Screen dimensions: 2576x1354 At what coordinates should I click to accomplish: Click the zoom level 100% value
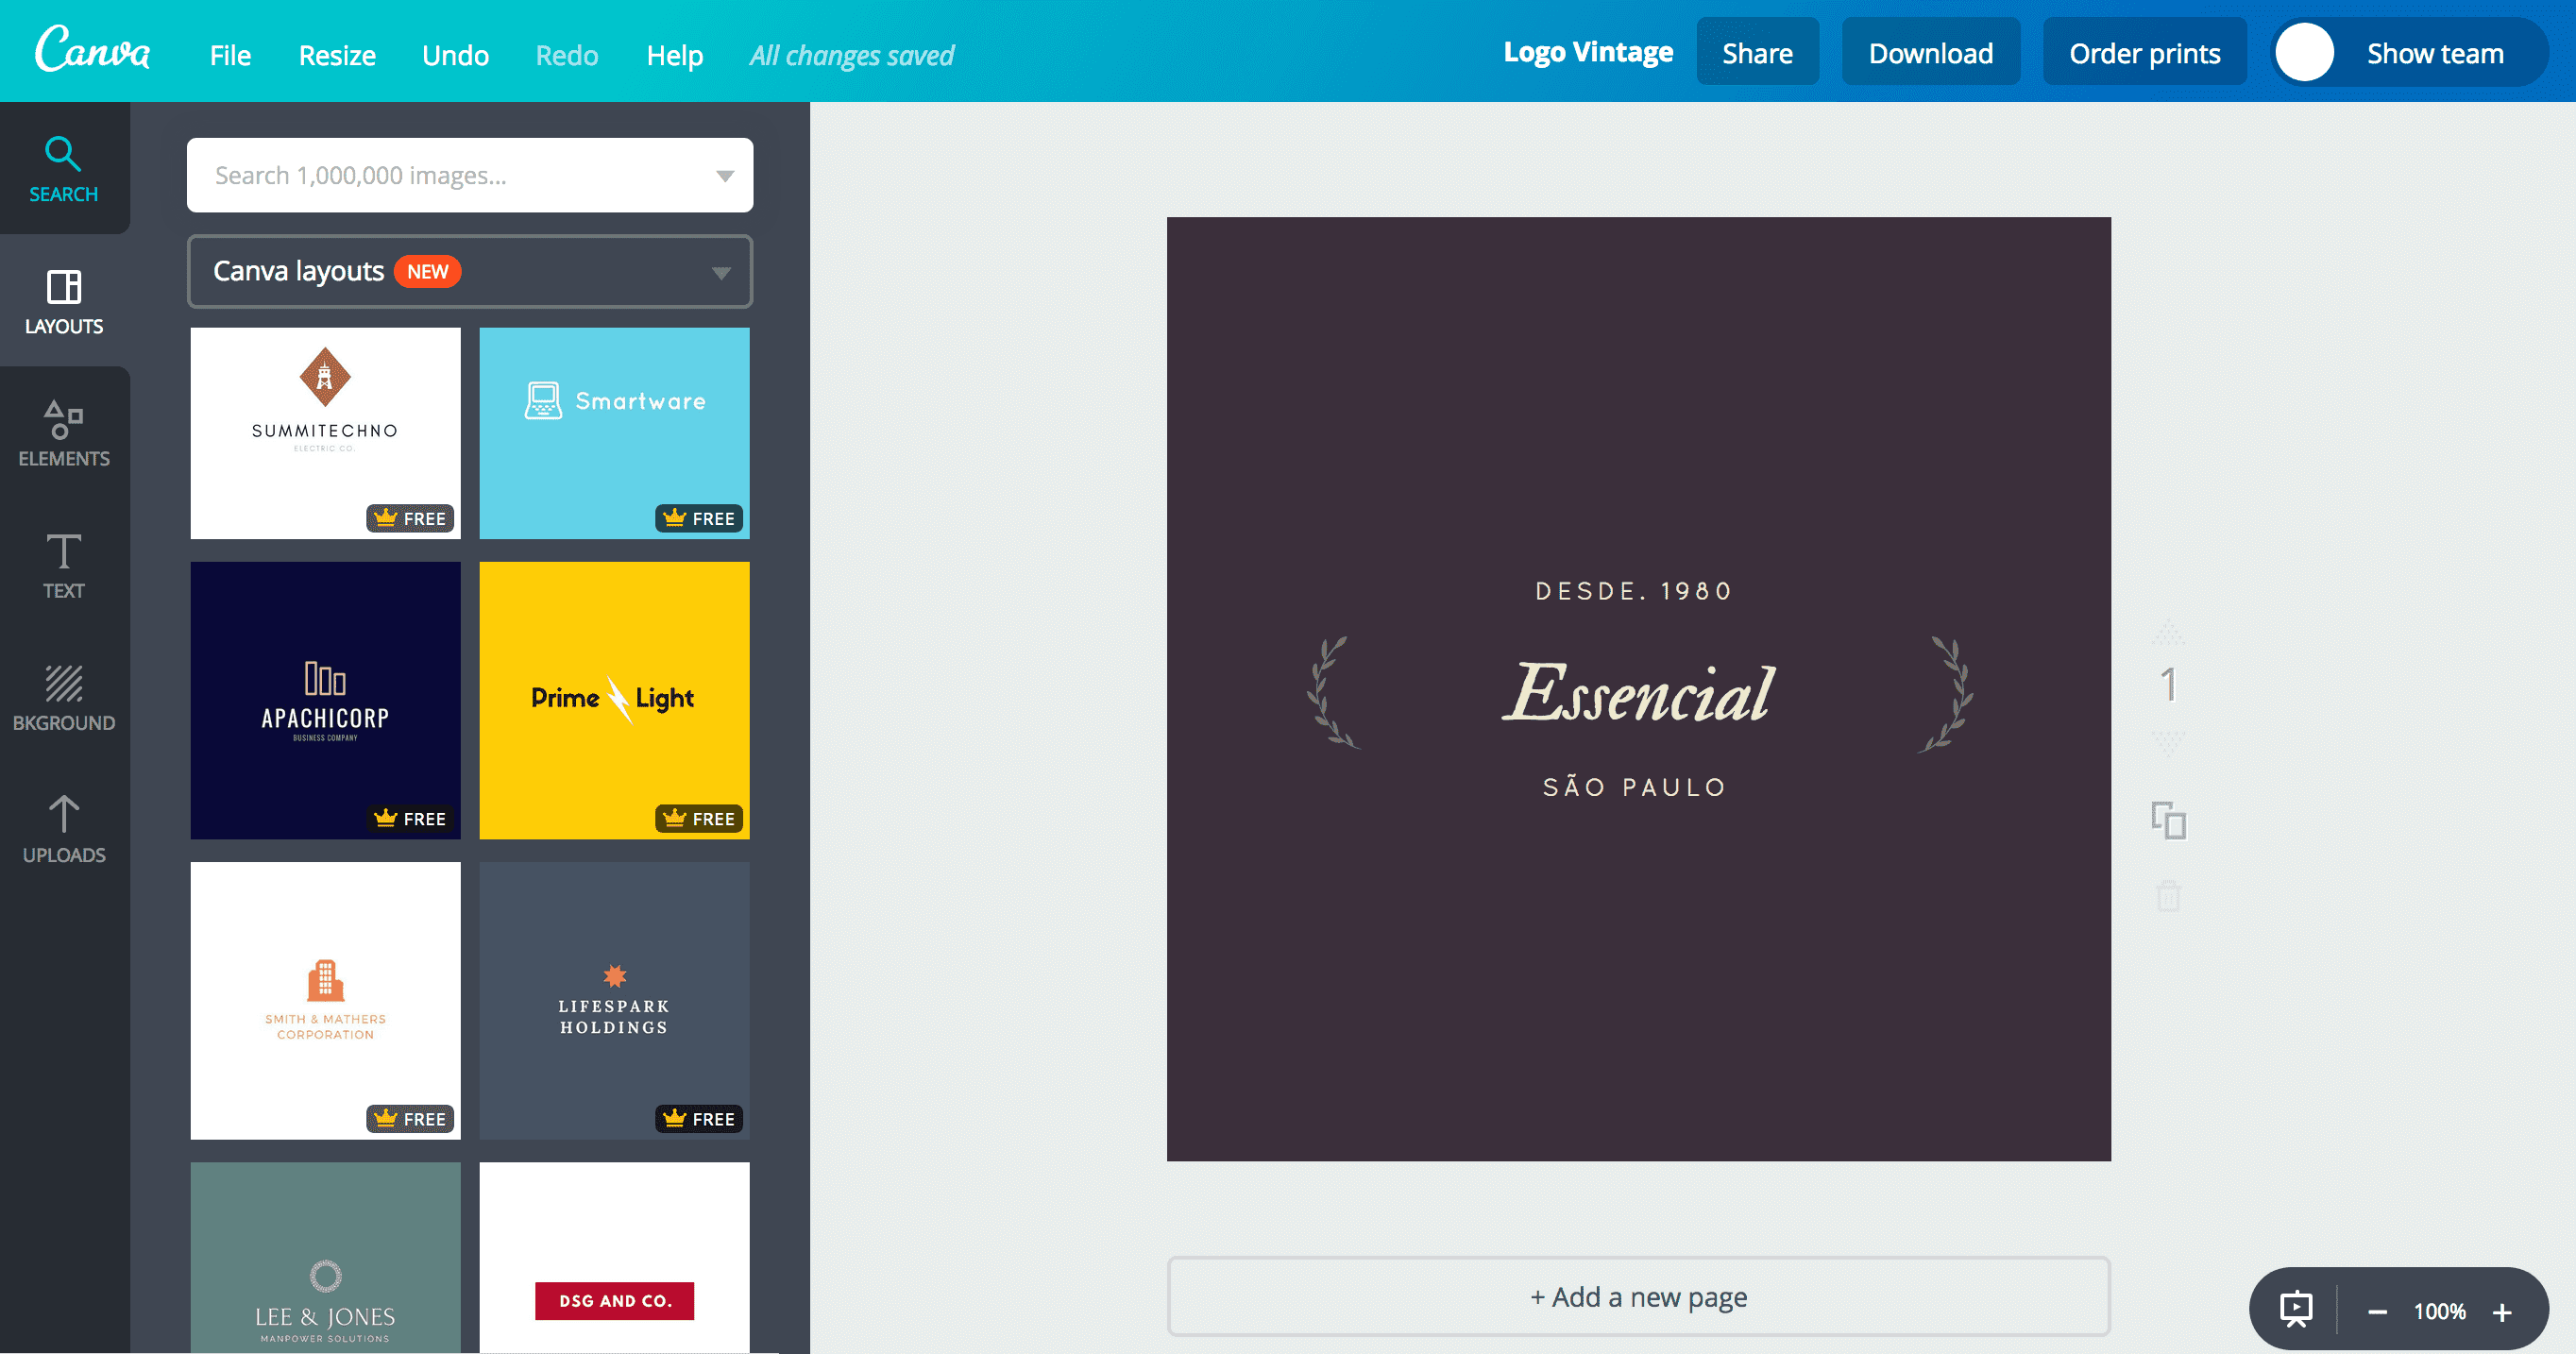coord(2440,1312)
